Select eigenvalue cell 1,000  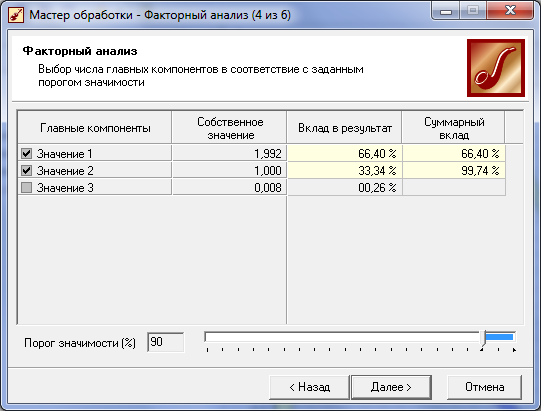[x=229, y=170]
